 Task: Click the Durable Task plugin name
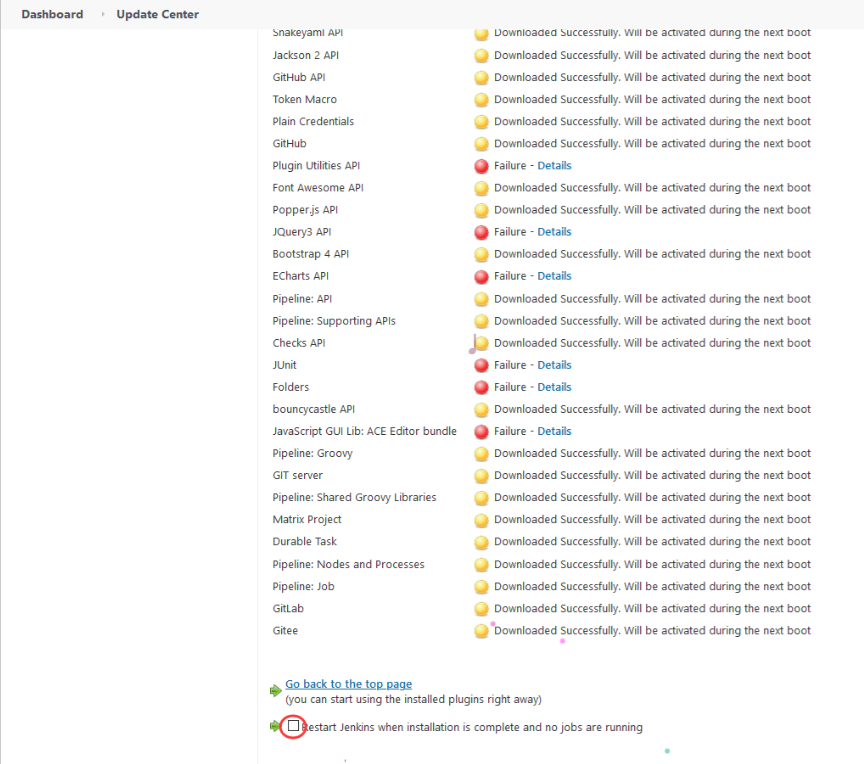(x=304, y=541)
